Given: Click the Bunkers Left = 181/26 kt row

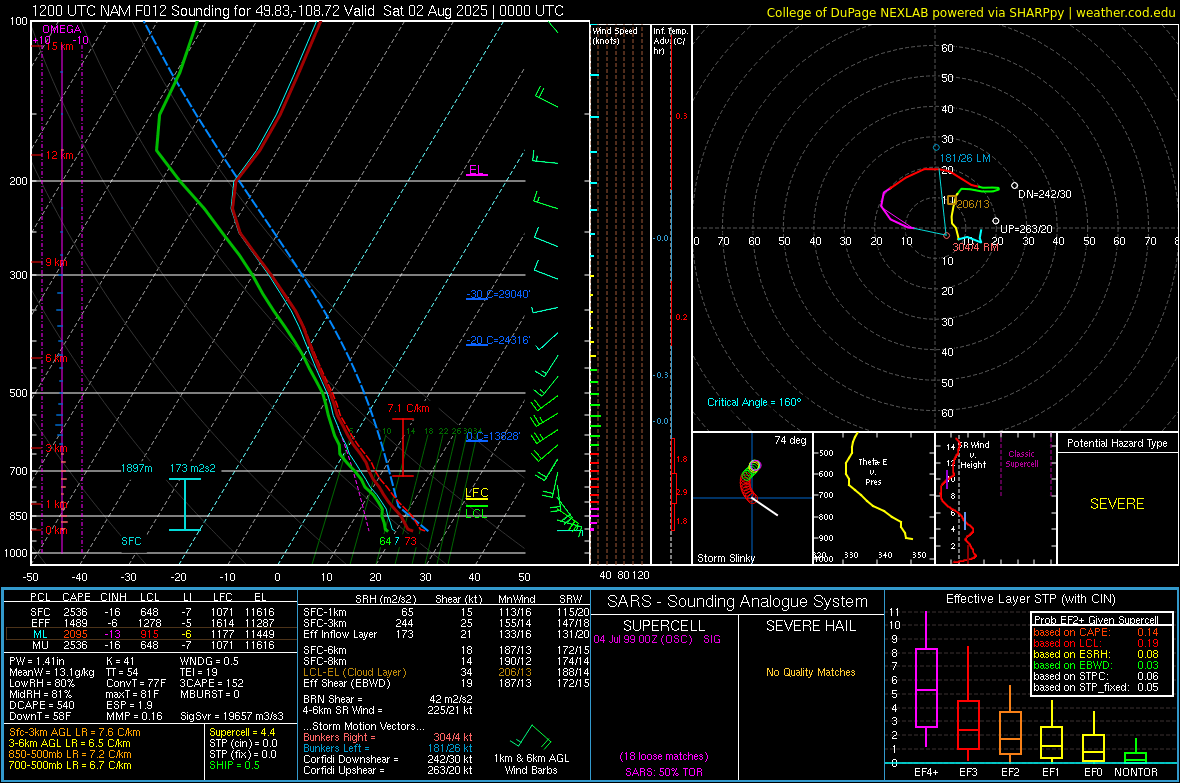Looking at the screenshot, I should pyautogui.click(x=388, y=748).
